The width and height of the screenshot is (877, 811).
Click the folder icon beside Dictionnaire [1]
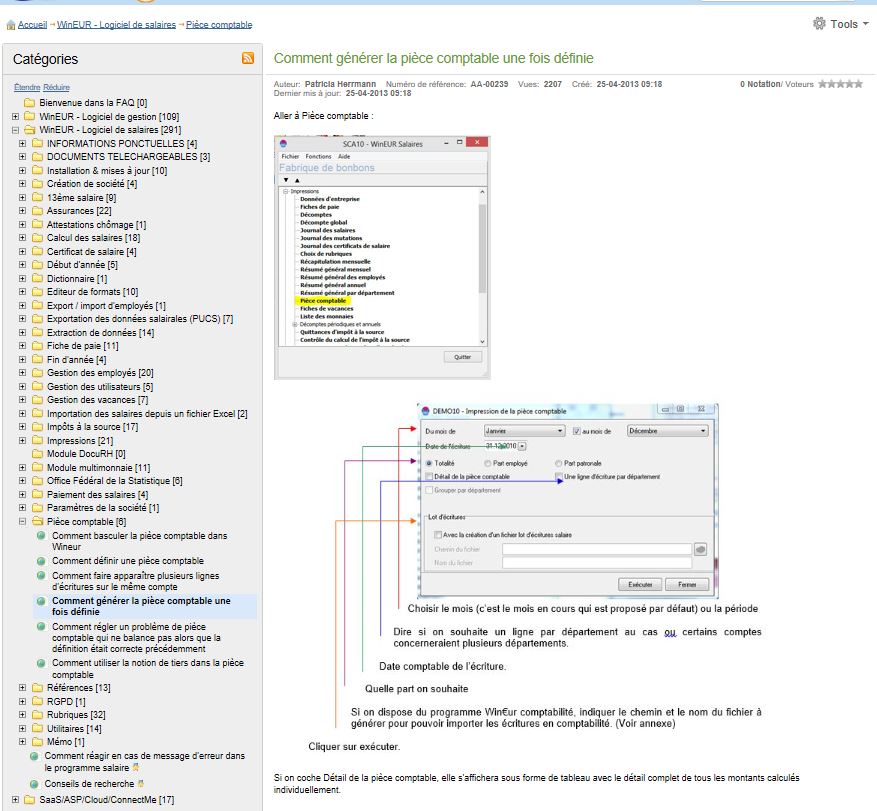[37, 279]
